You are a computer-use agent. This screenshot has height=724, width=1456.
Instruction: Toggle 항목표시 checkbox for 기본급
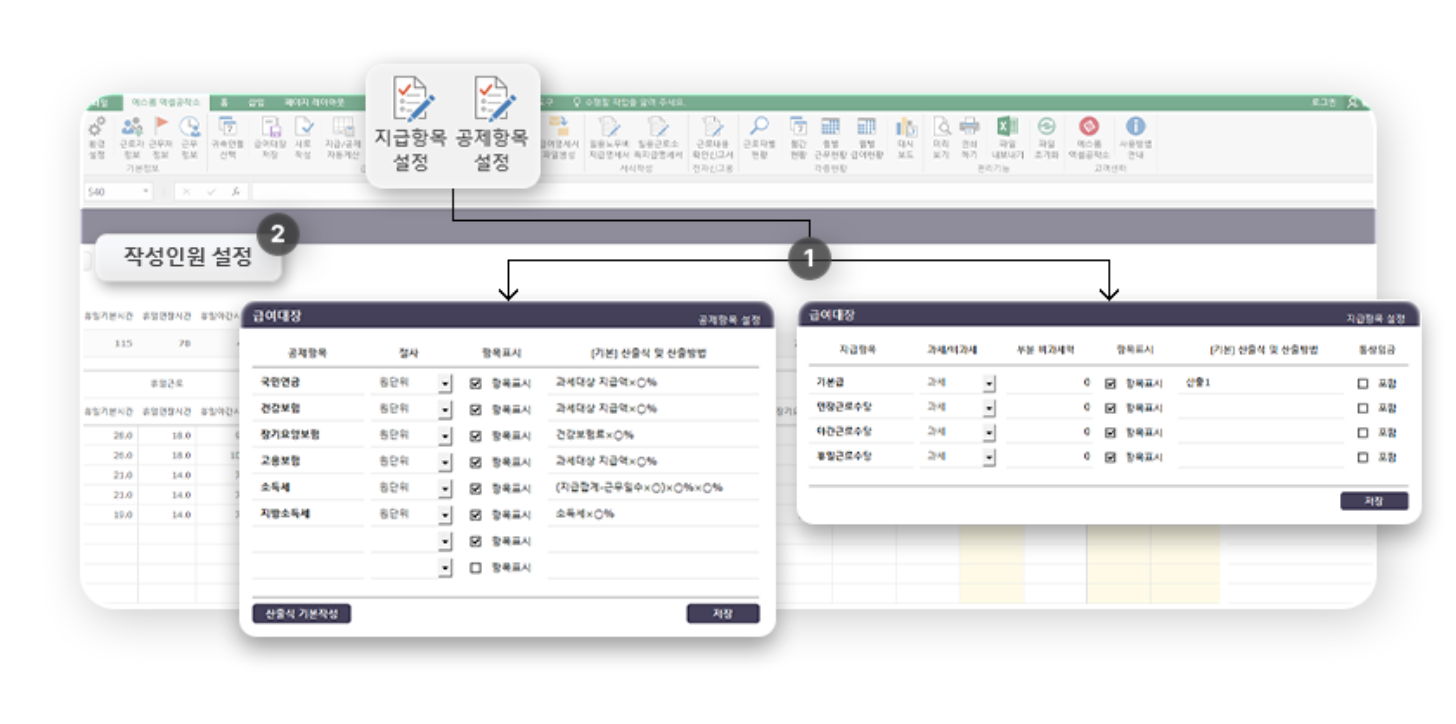click(1110, 384)
